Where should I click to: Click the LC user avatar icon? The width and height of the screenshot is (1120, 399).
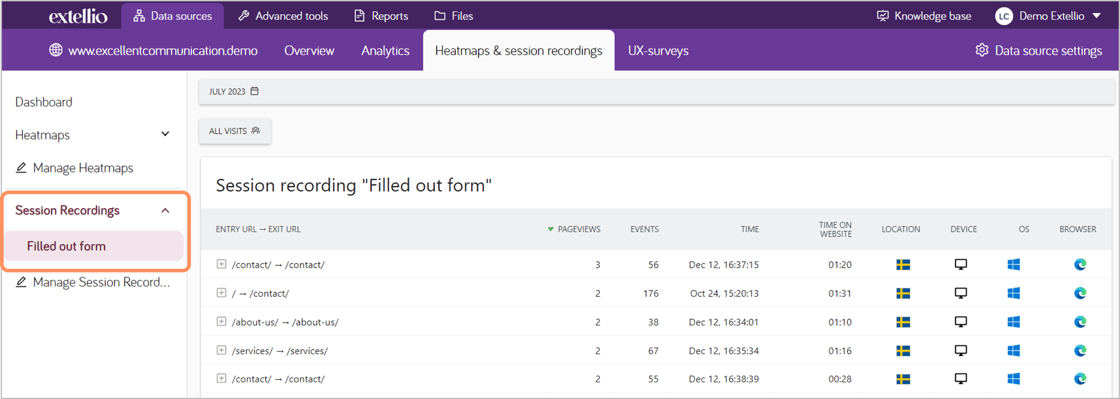coord(1004,16)
